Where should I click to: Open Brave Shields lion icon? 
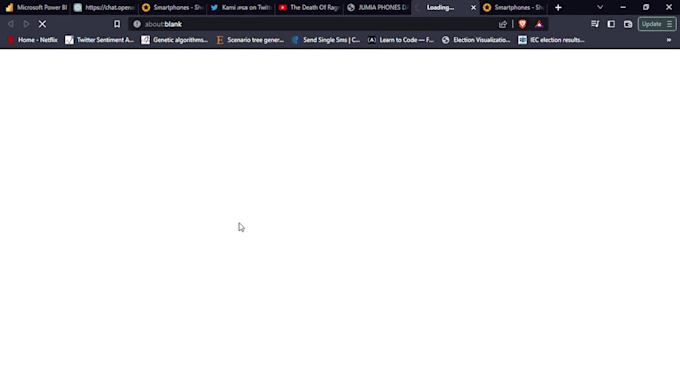point(522,24)
